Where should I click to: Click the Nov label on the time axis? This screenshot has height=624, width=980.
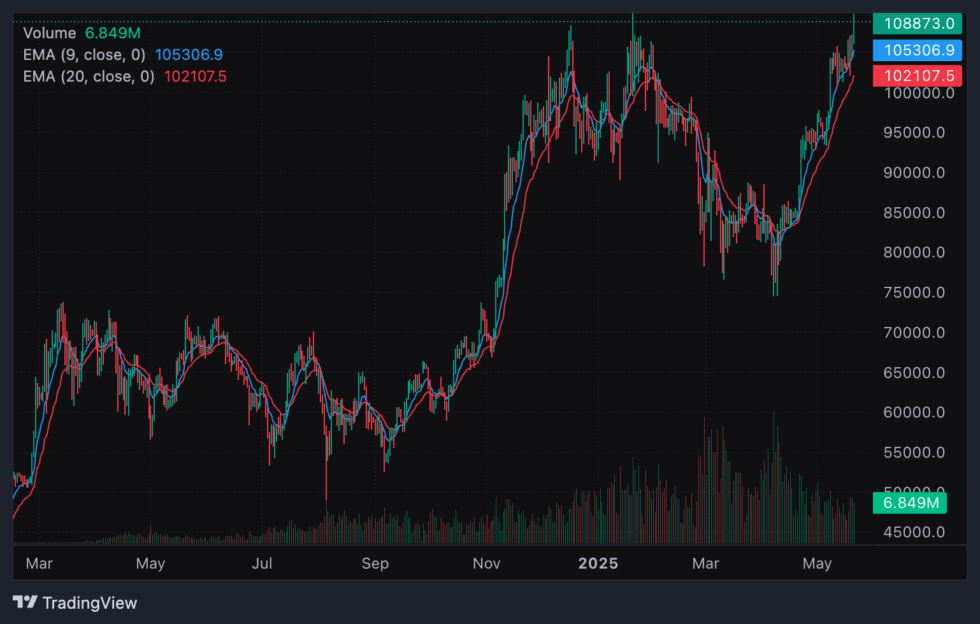(487, 564)
